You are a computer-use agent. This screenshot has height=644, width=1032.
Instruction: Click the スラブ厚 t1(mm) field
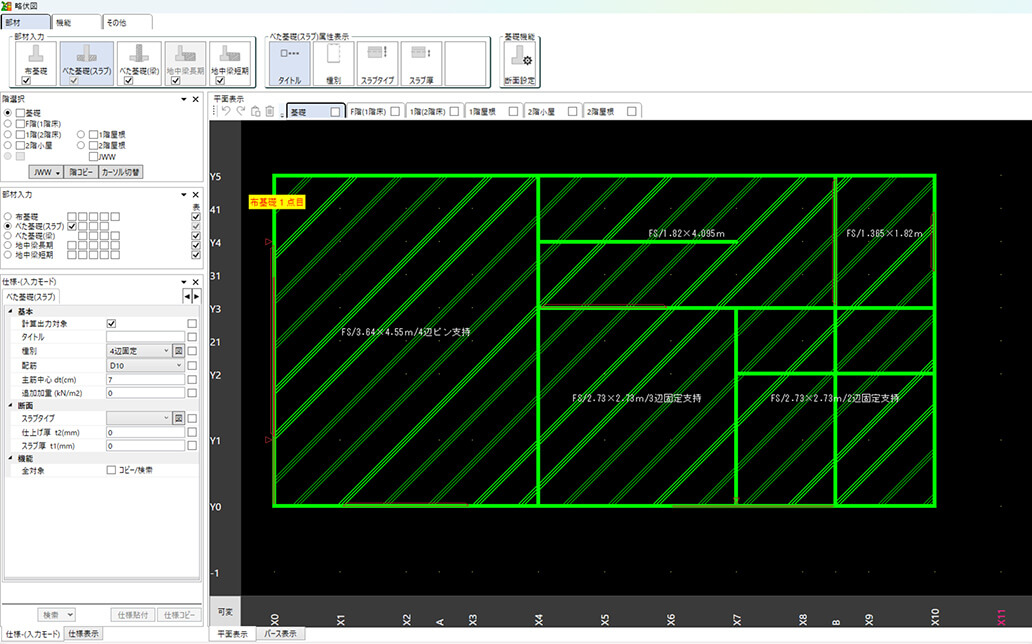pos(145,446)
